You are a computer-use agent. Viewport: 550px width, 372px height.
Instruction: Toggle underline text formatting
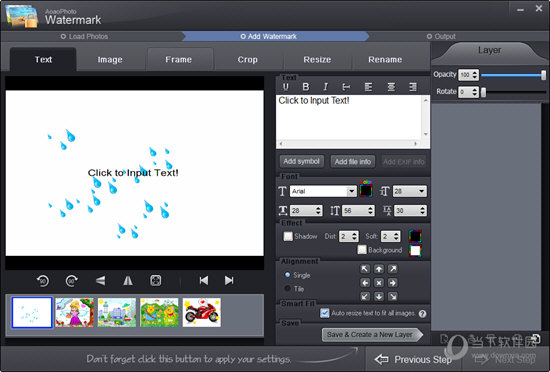coord(286,87)
